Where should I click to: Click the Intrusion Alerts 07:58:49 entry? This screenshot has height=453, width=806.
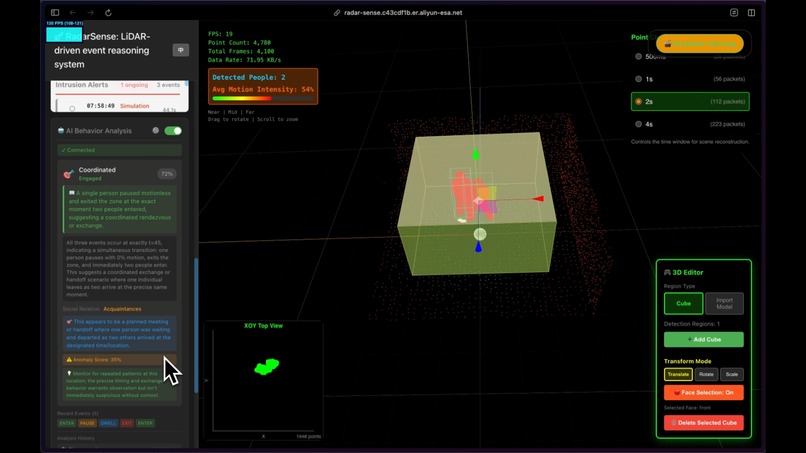119,106
